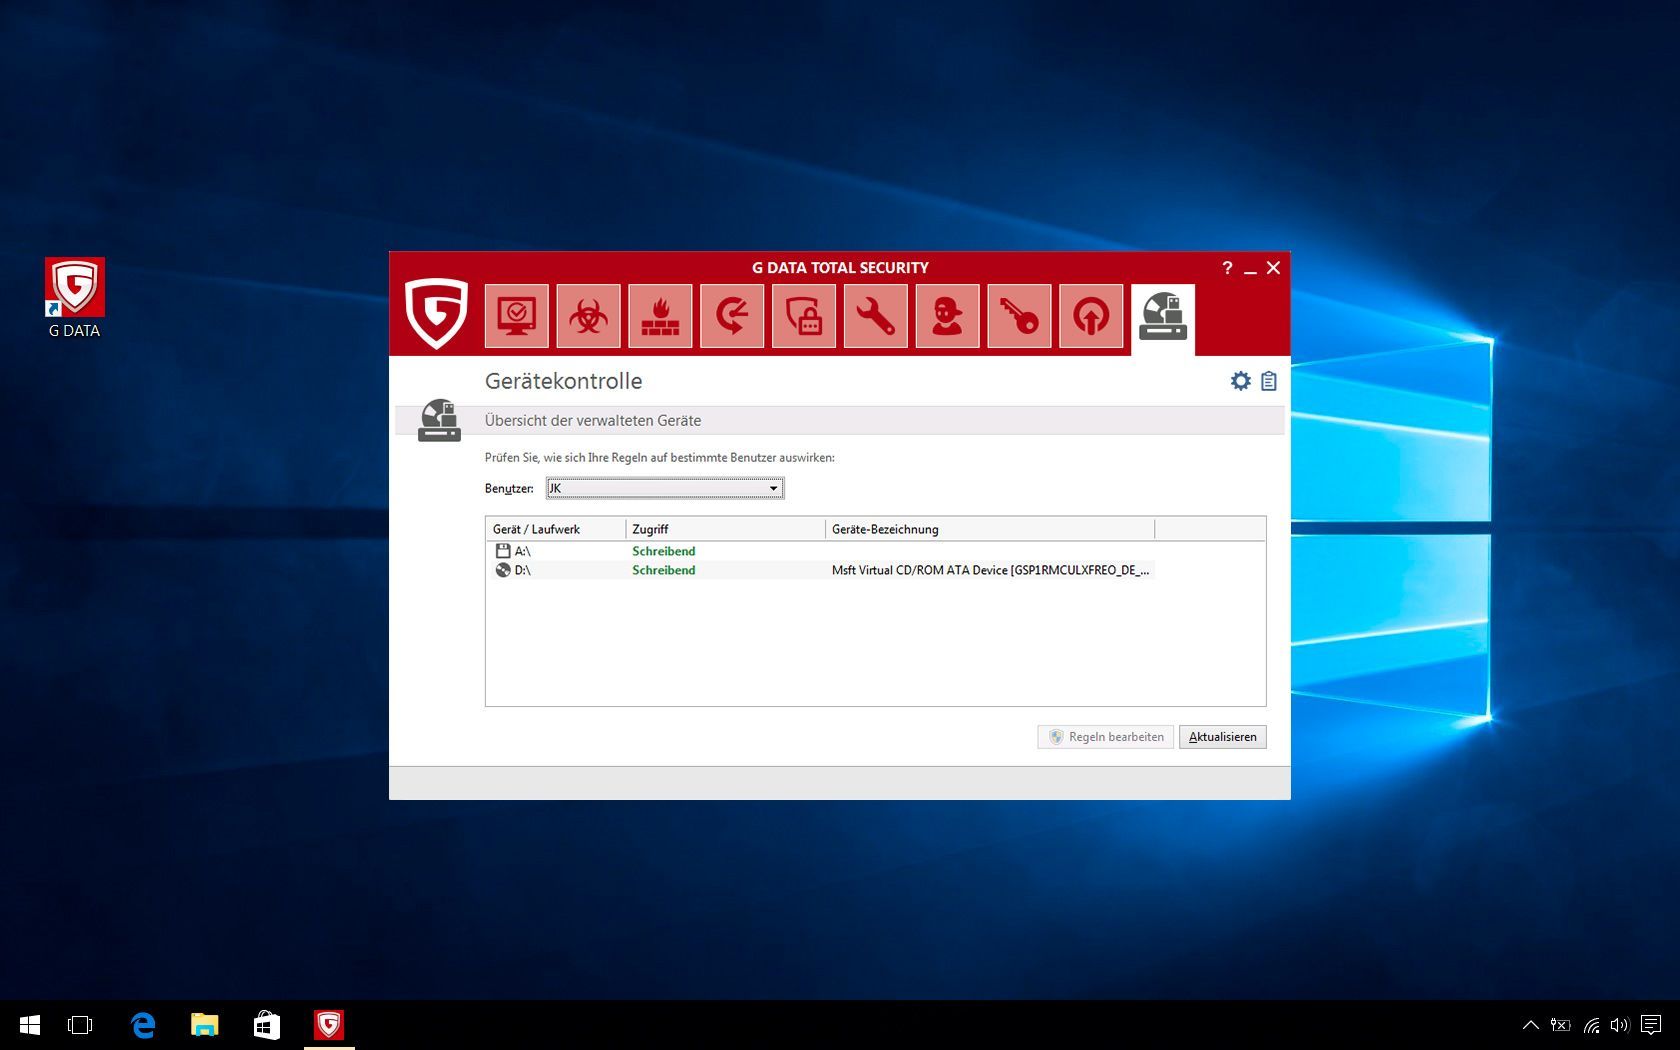
Task: Sort by Zugriff column header
Action: point(725,529)
